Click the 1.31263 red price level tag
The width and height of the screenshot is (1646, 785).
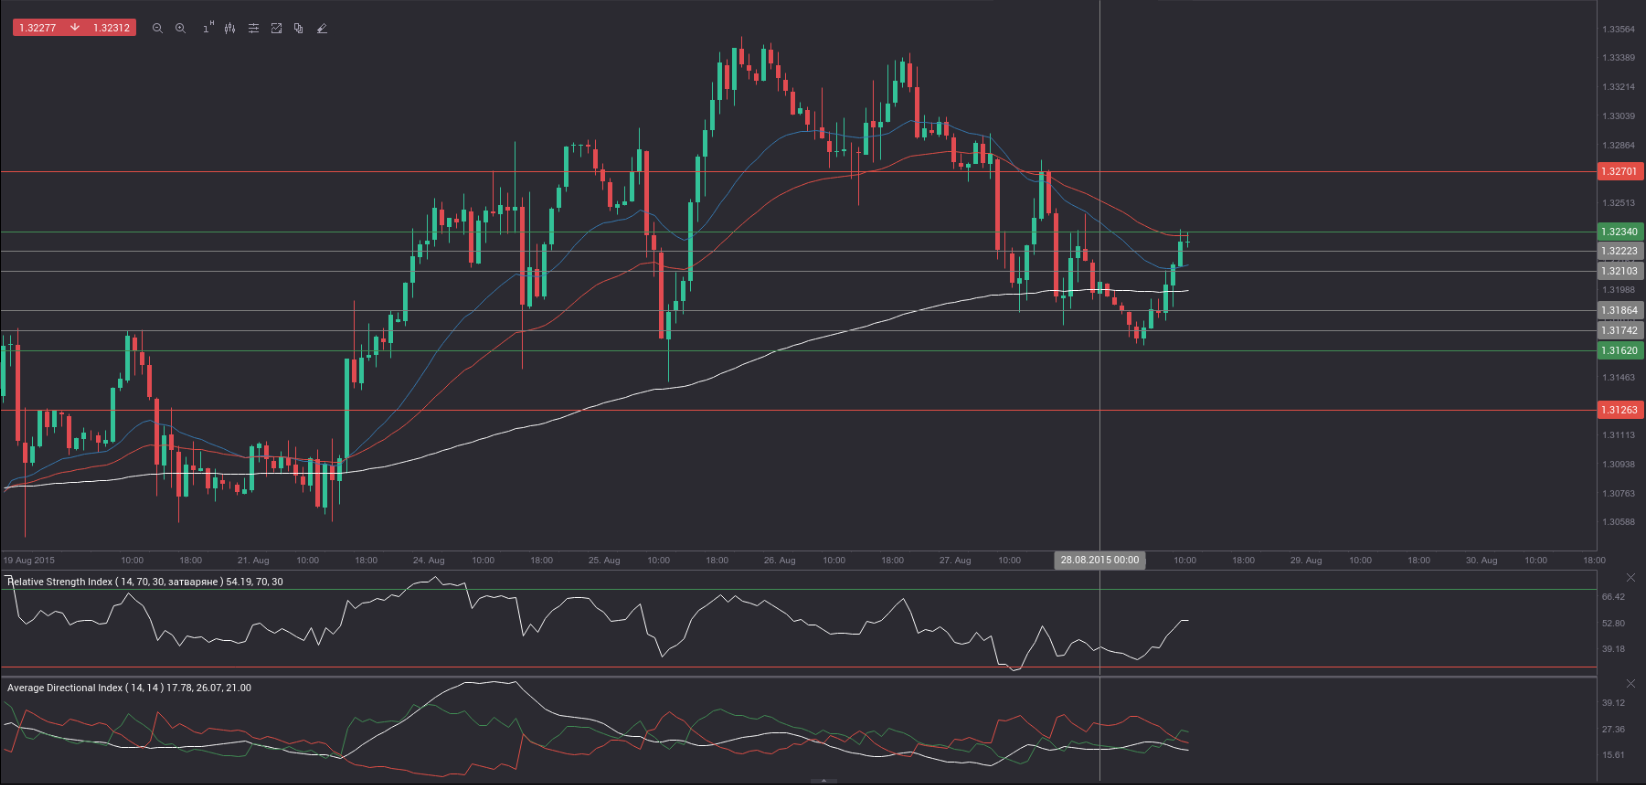(x=1619, y=409)
